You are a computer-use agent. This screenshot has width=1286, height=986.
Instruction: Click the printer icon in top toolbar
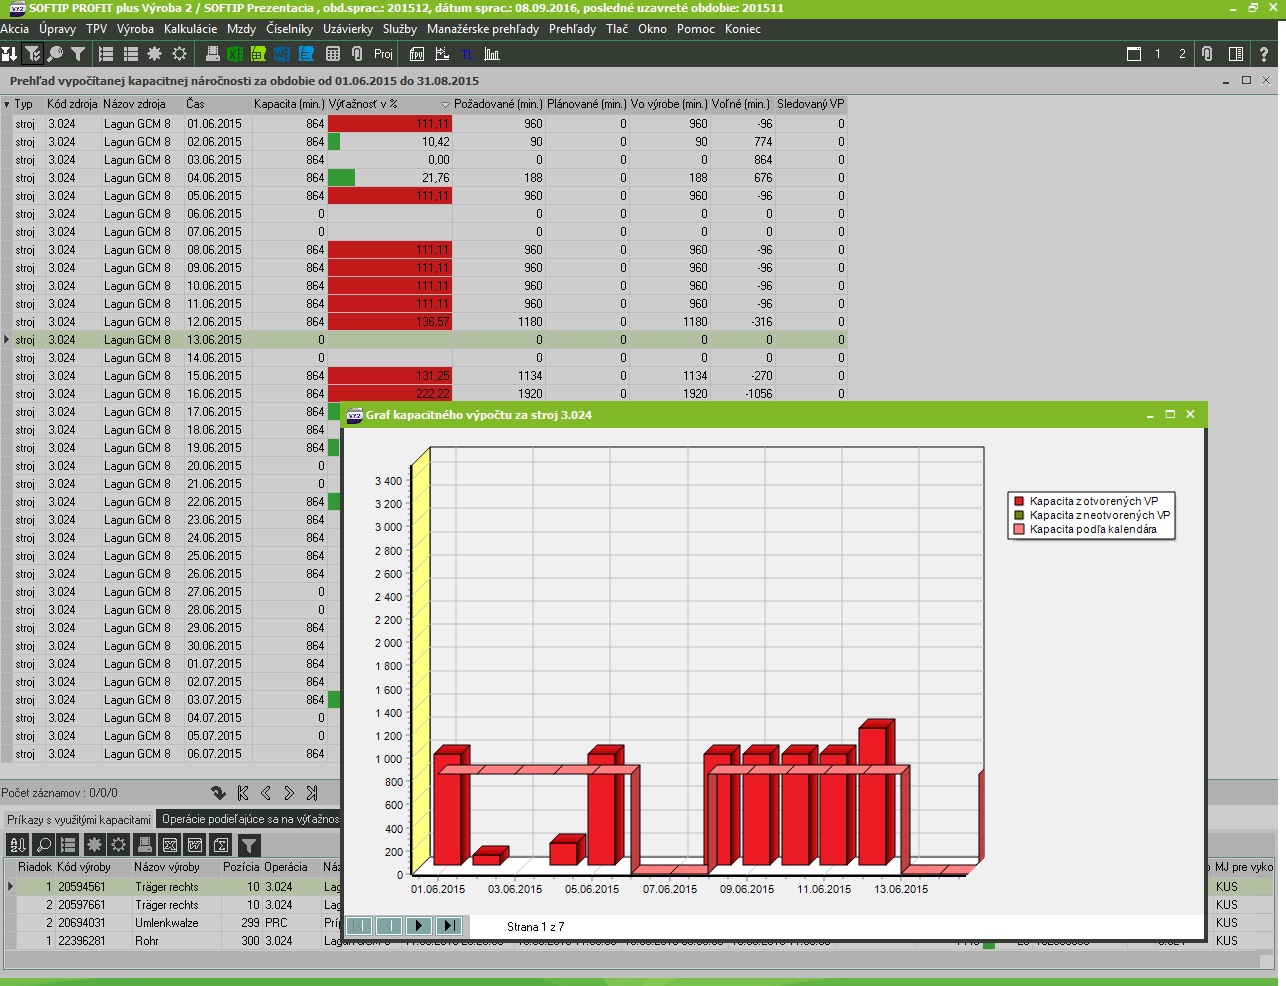pos(212,54)
